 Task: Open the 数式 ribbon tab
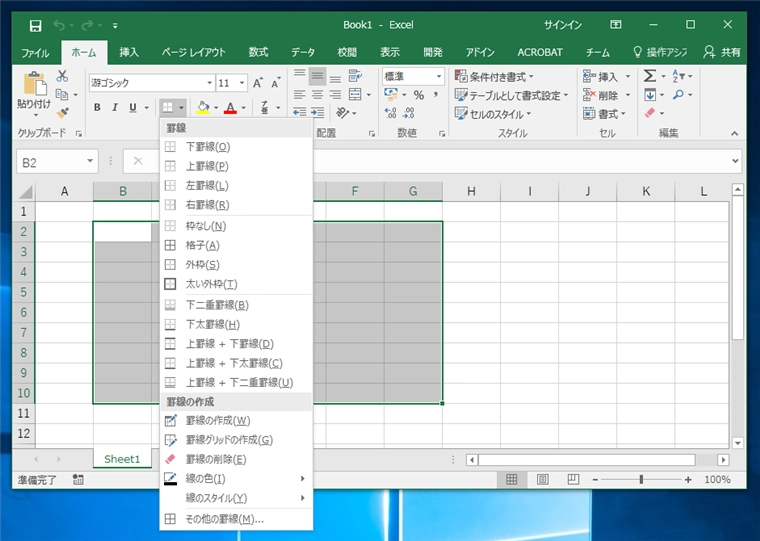point(258,52)
